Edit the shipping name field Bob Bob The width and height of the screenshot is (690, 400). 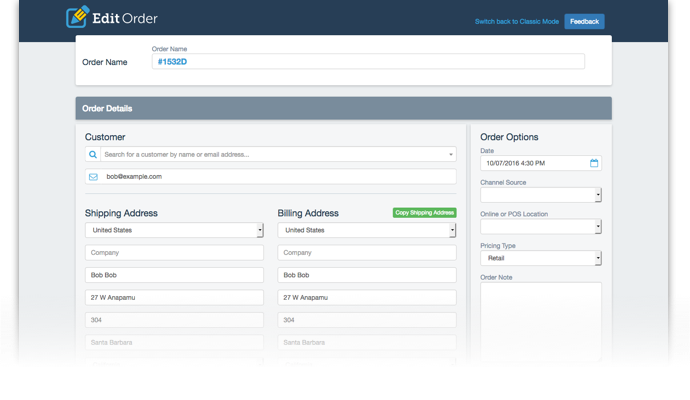click(x=174, y=275)
